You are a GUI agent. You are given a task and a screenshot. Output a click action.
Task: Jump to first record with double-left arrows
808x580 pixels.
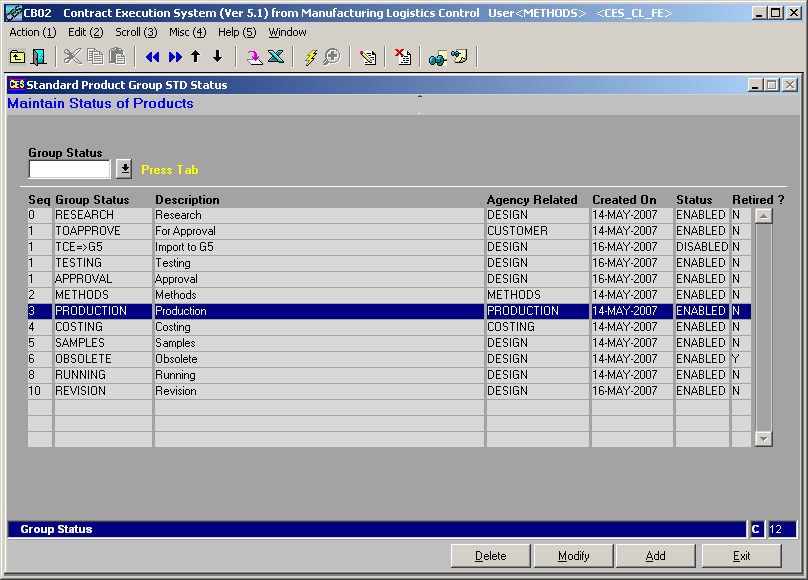[153, 57]
